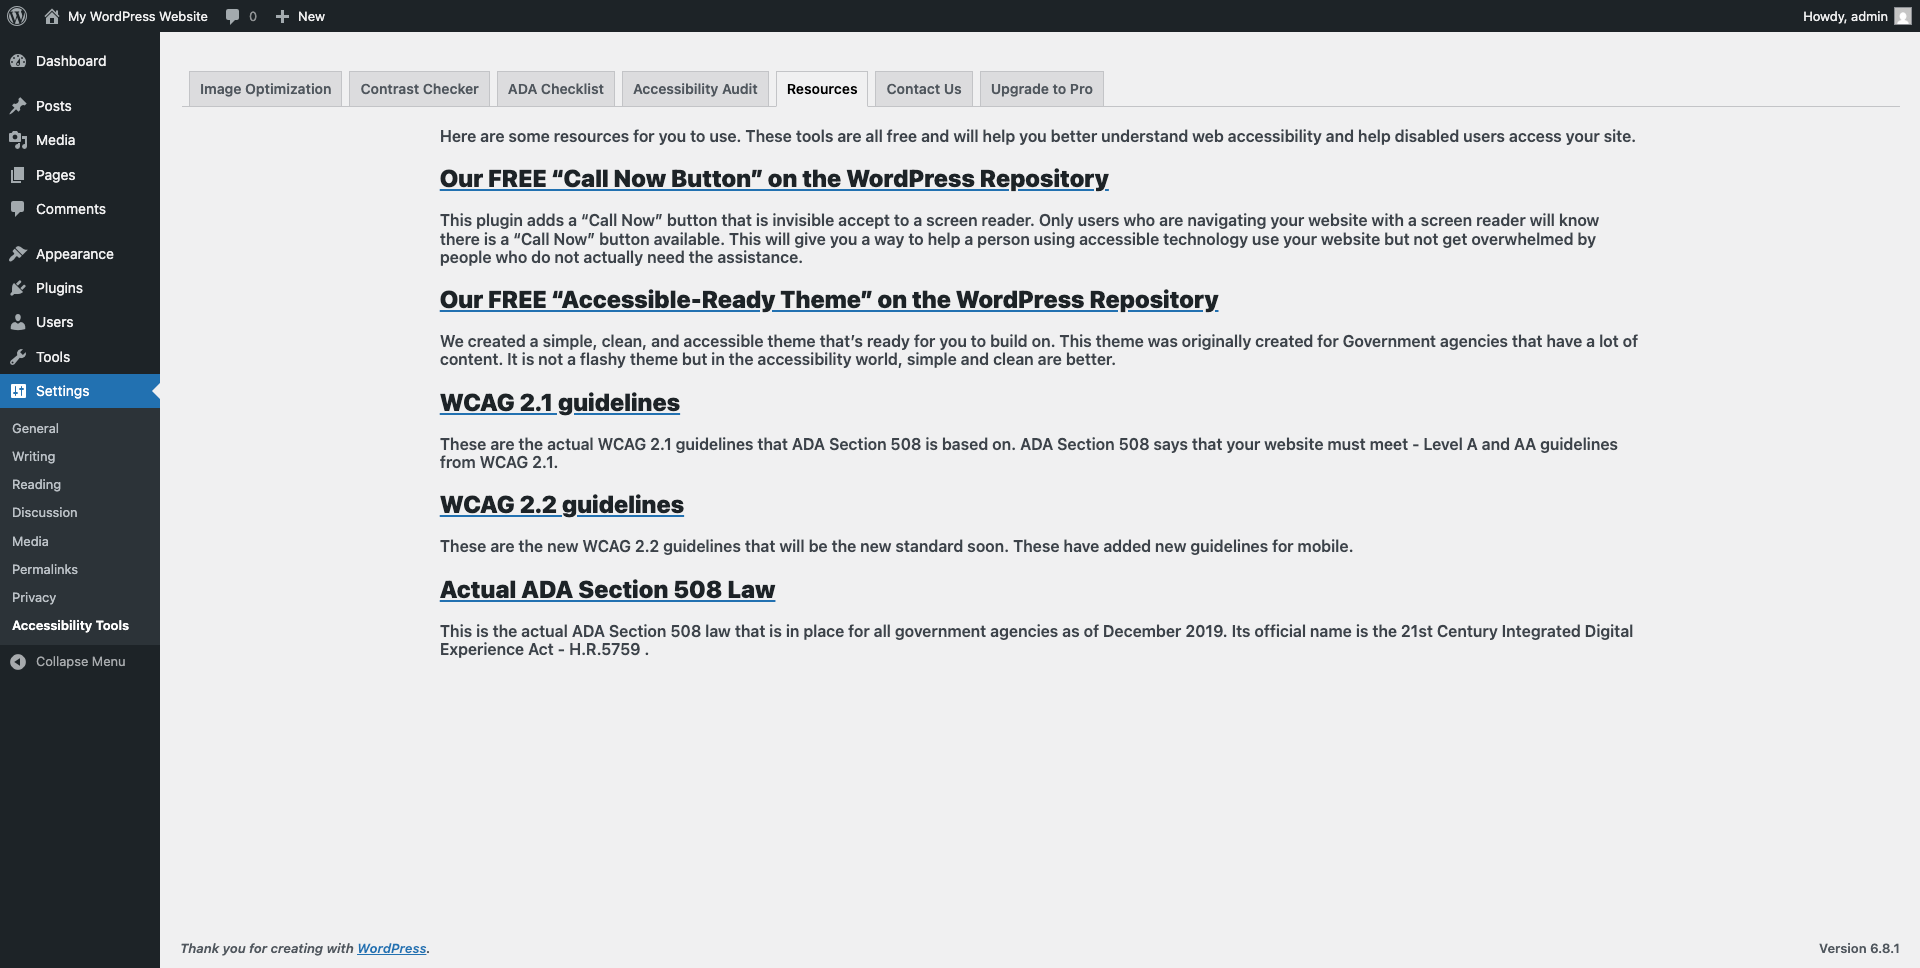This screenshot has width=1920, height=968.
Task: Open Media settings submenu item
Action: (x=30, y=541)
